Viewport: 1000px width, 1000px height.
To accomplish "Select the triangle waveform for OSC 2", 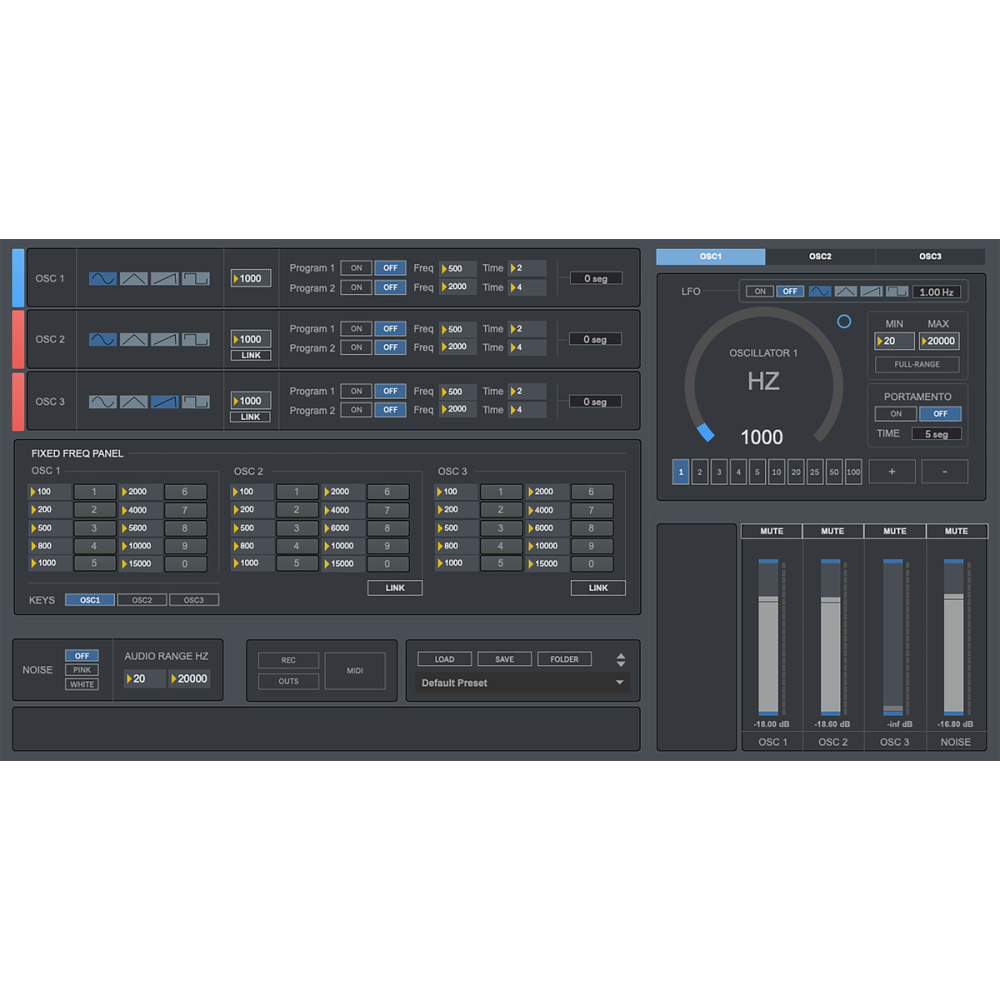I will pos(133,339).
